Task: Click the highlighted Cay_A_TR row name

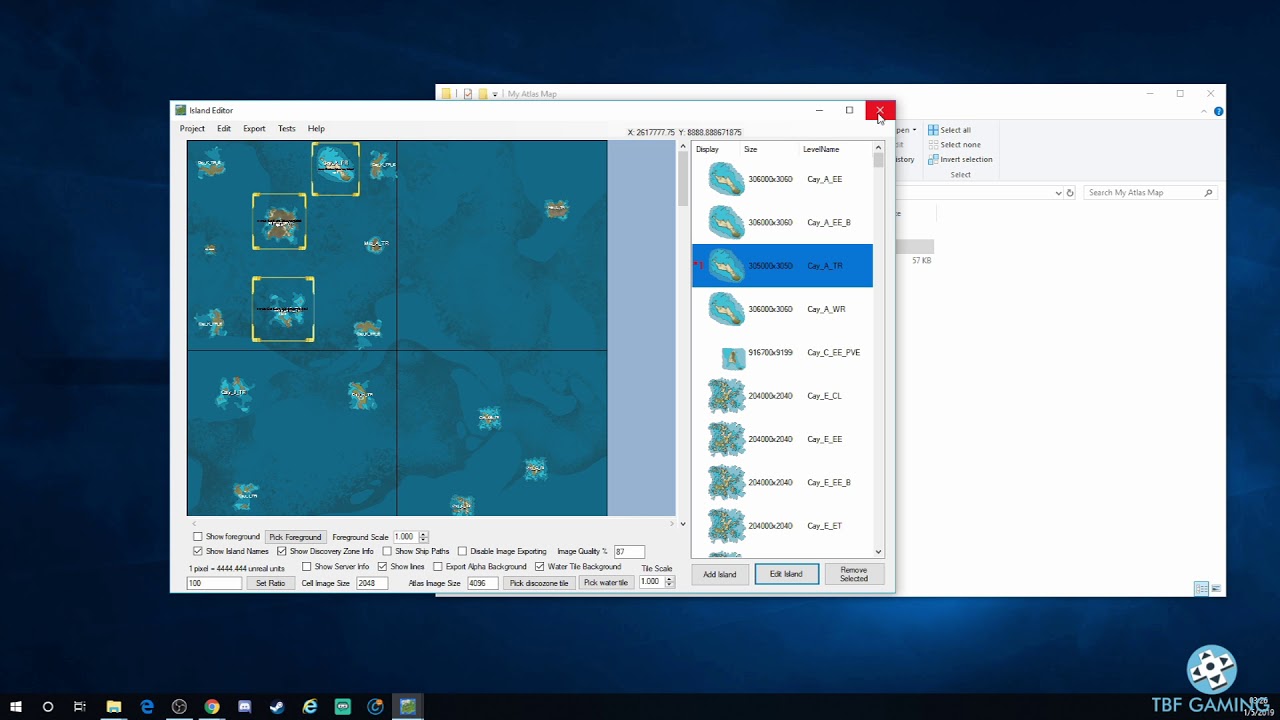Action: (x=825, y=266)
